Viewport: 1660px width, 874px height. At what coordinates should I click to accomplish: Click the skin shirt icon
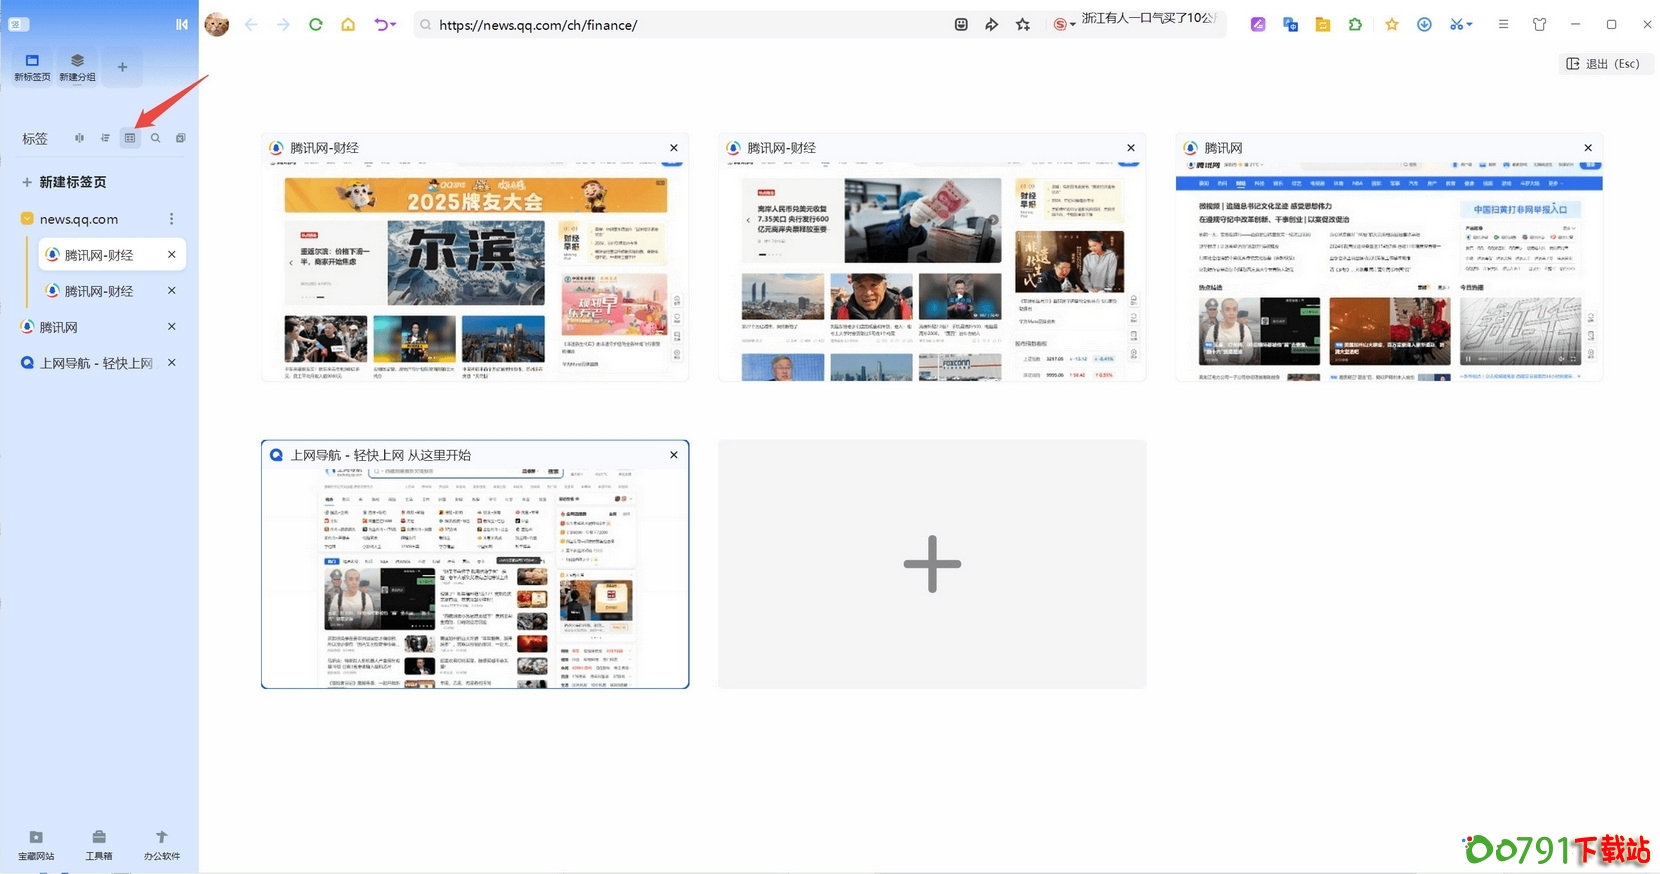click(x=1539, y=25)
